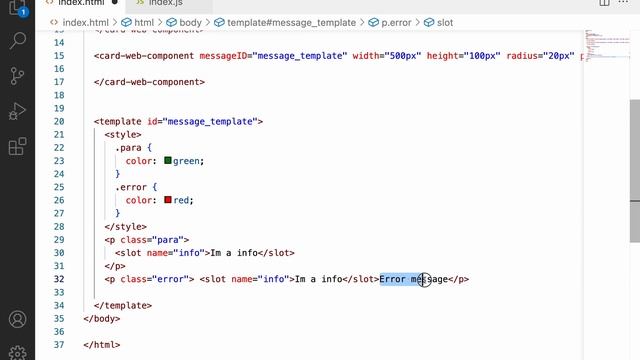
Task: Click the closing card-web-component tag
Action: tap(149, 82)
